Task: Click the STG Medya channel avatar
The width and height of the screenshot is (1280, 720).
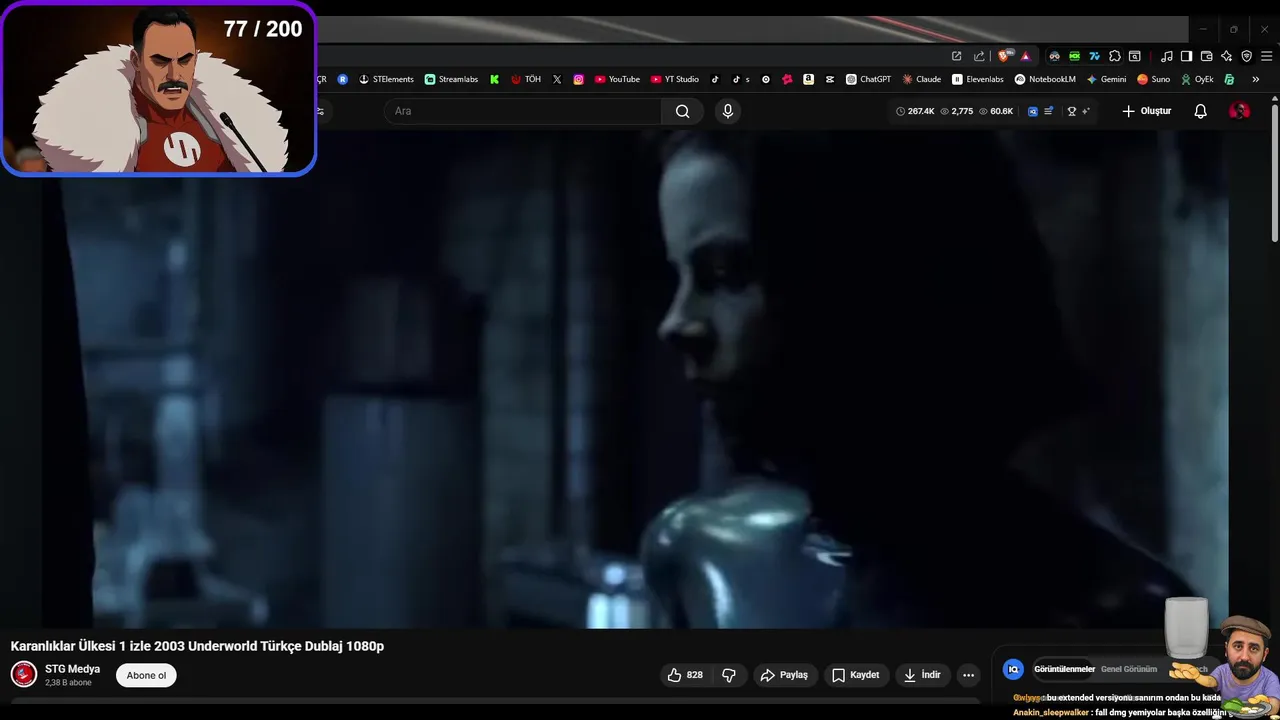Action: (24, 674)
